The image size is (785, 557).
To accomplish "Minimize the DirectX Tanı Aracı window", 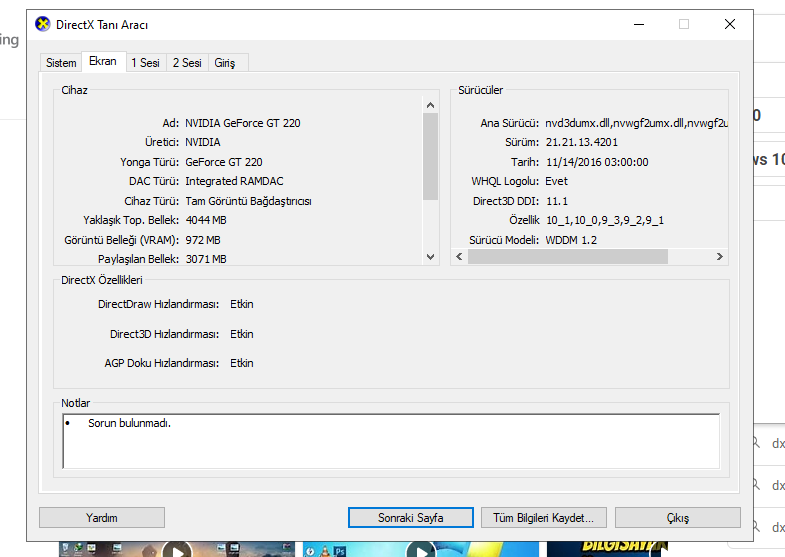I will click(x=639, y=24).
